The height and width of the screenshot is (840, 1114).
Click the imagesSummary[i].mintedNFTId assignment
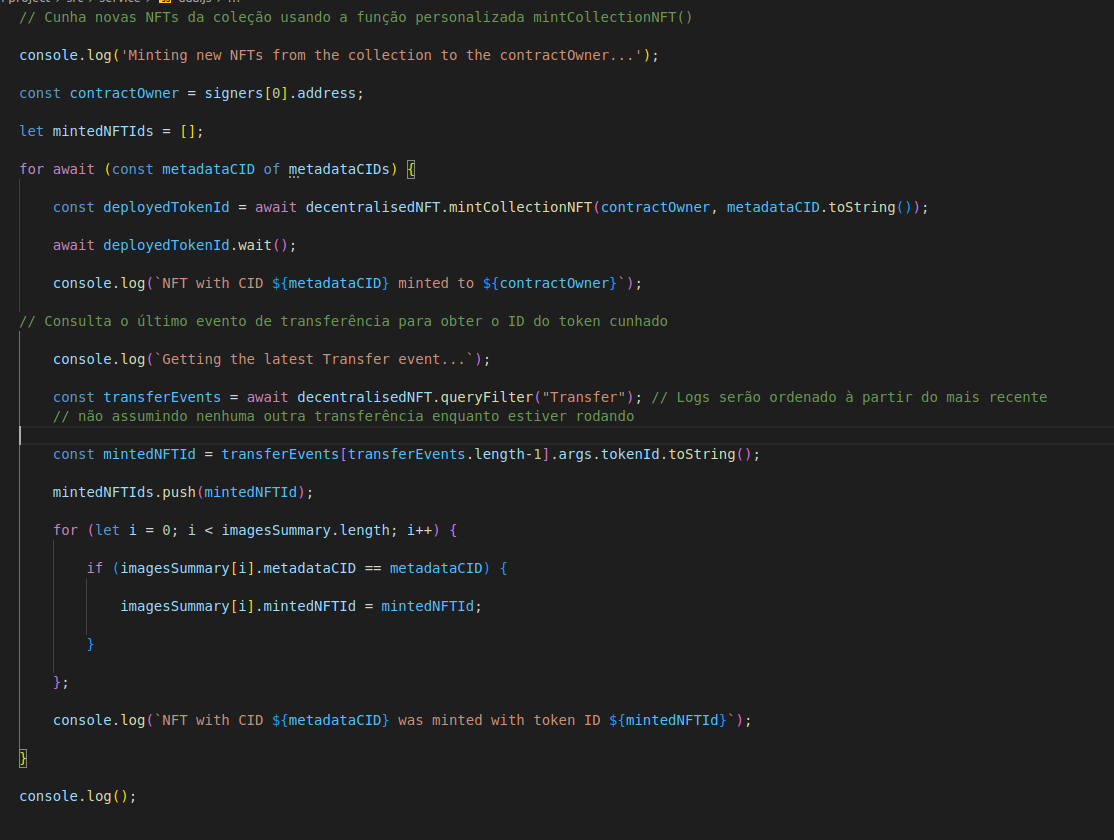[300, 606]
